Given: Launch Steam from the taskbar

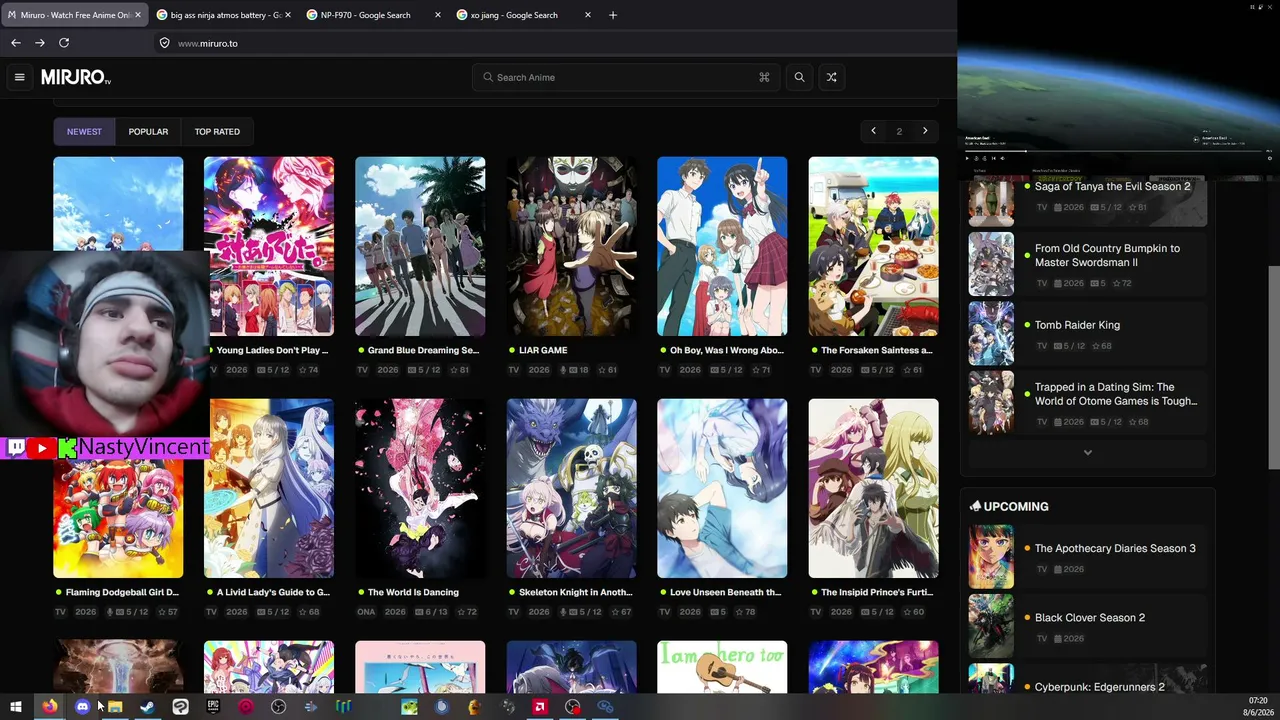Looking at the screenshot, I should click(x=147, y=707).
